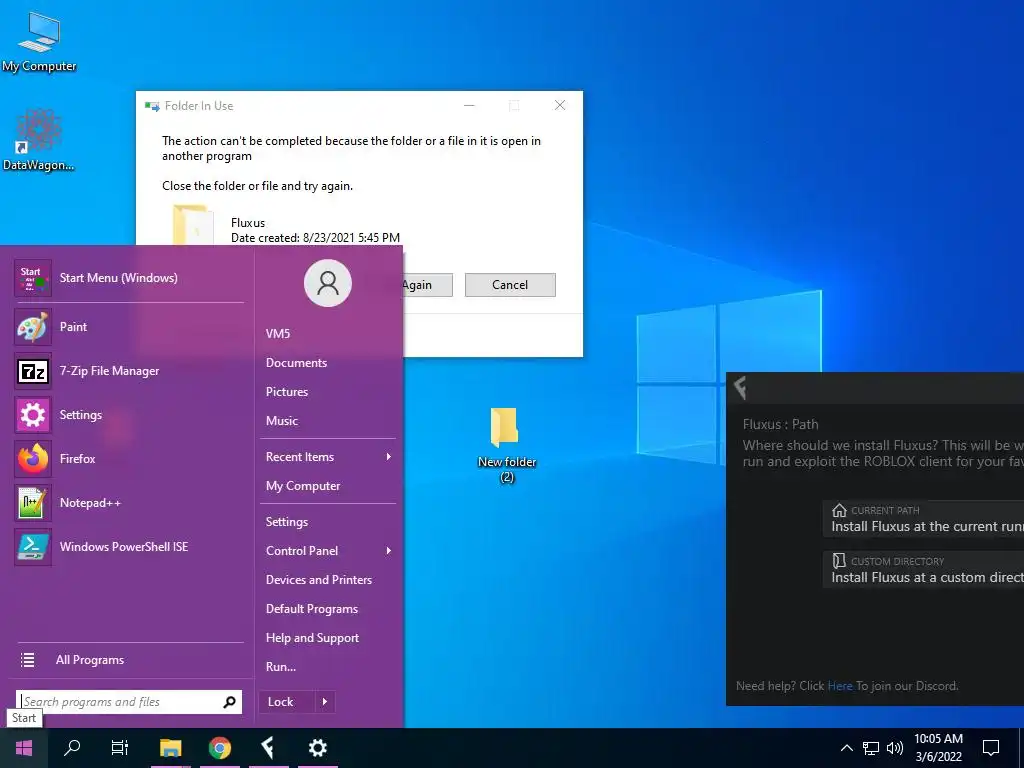1024x768 pixels.
Task: Click the Fluxus logo in installer window
Action: 741,387
